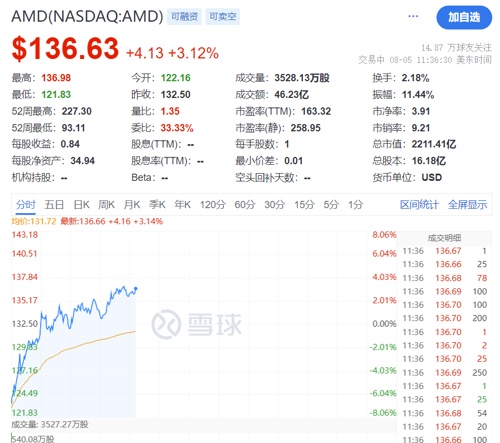Click the turnover amount 46.23亿

pos(292,95)
